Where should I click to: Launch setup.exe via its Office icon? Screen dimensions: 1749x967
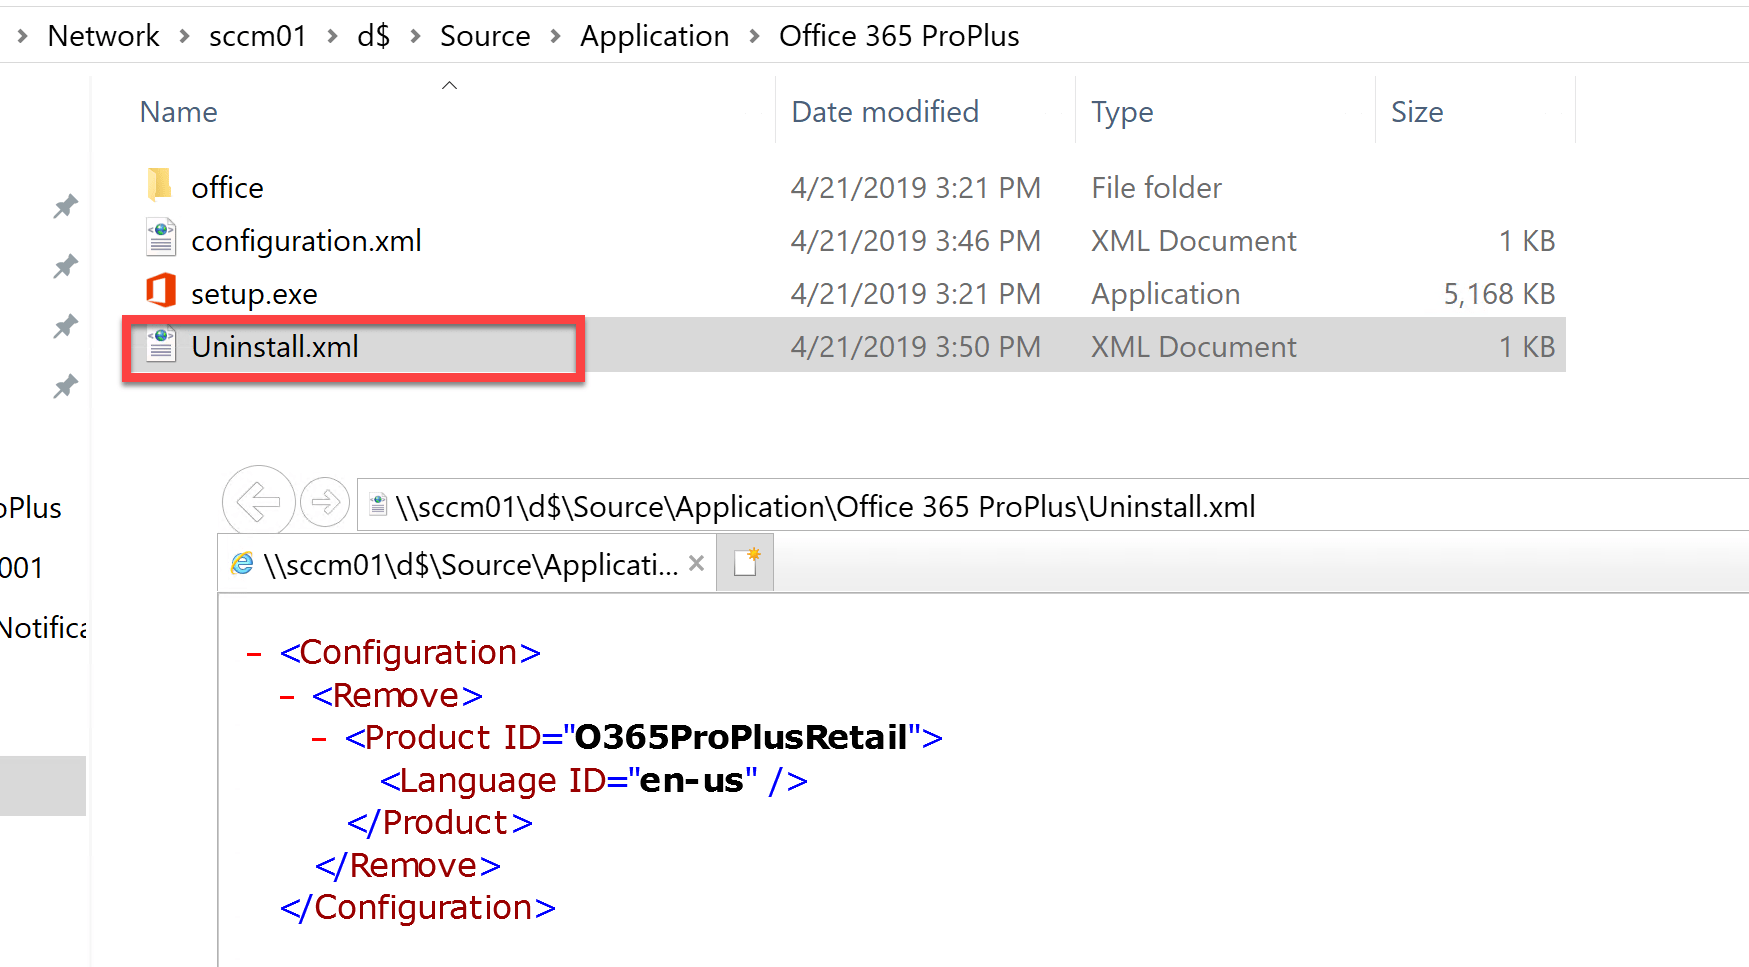160,292
